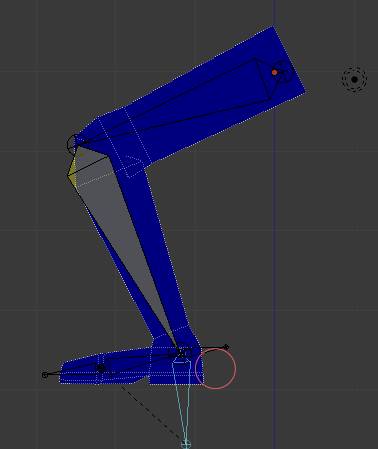The image size is (378, 449).
Task: Click the dashed parent relationship line
Action: point(152,413)
